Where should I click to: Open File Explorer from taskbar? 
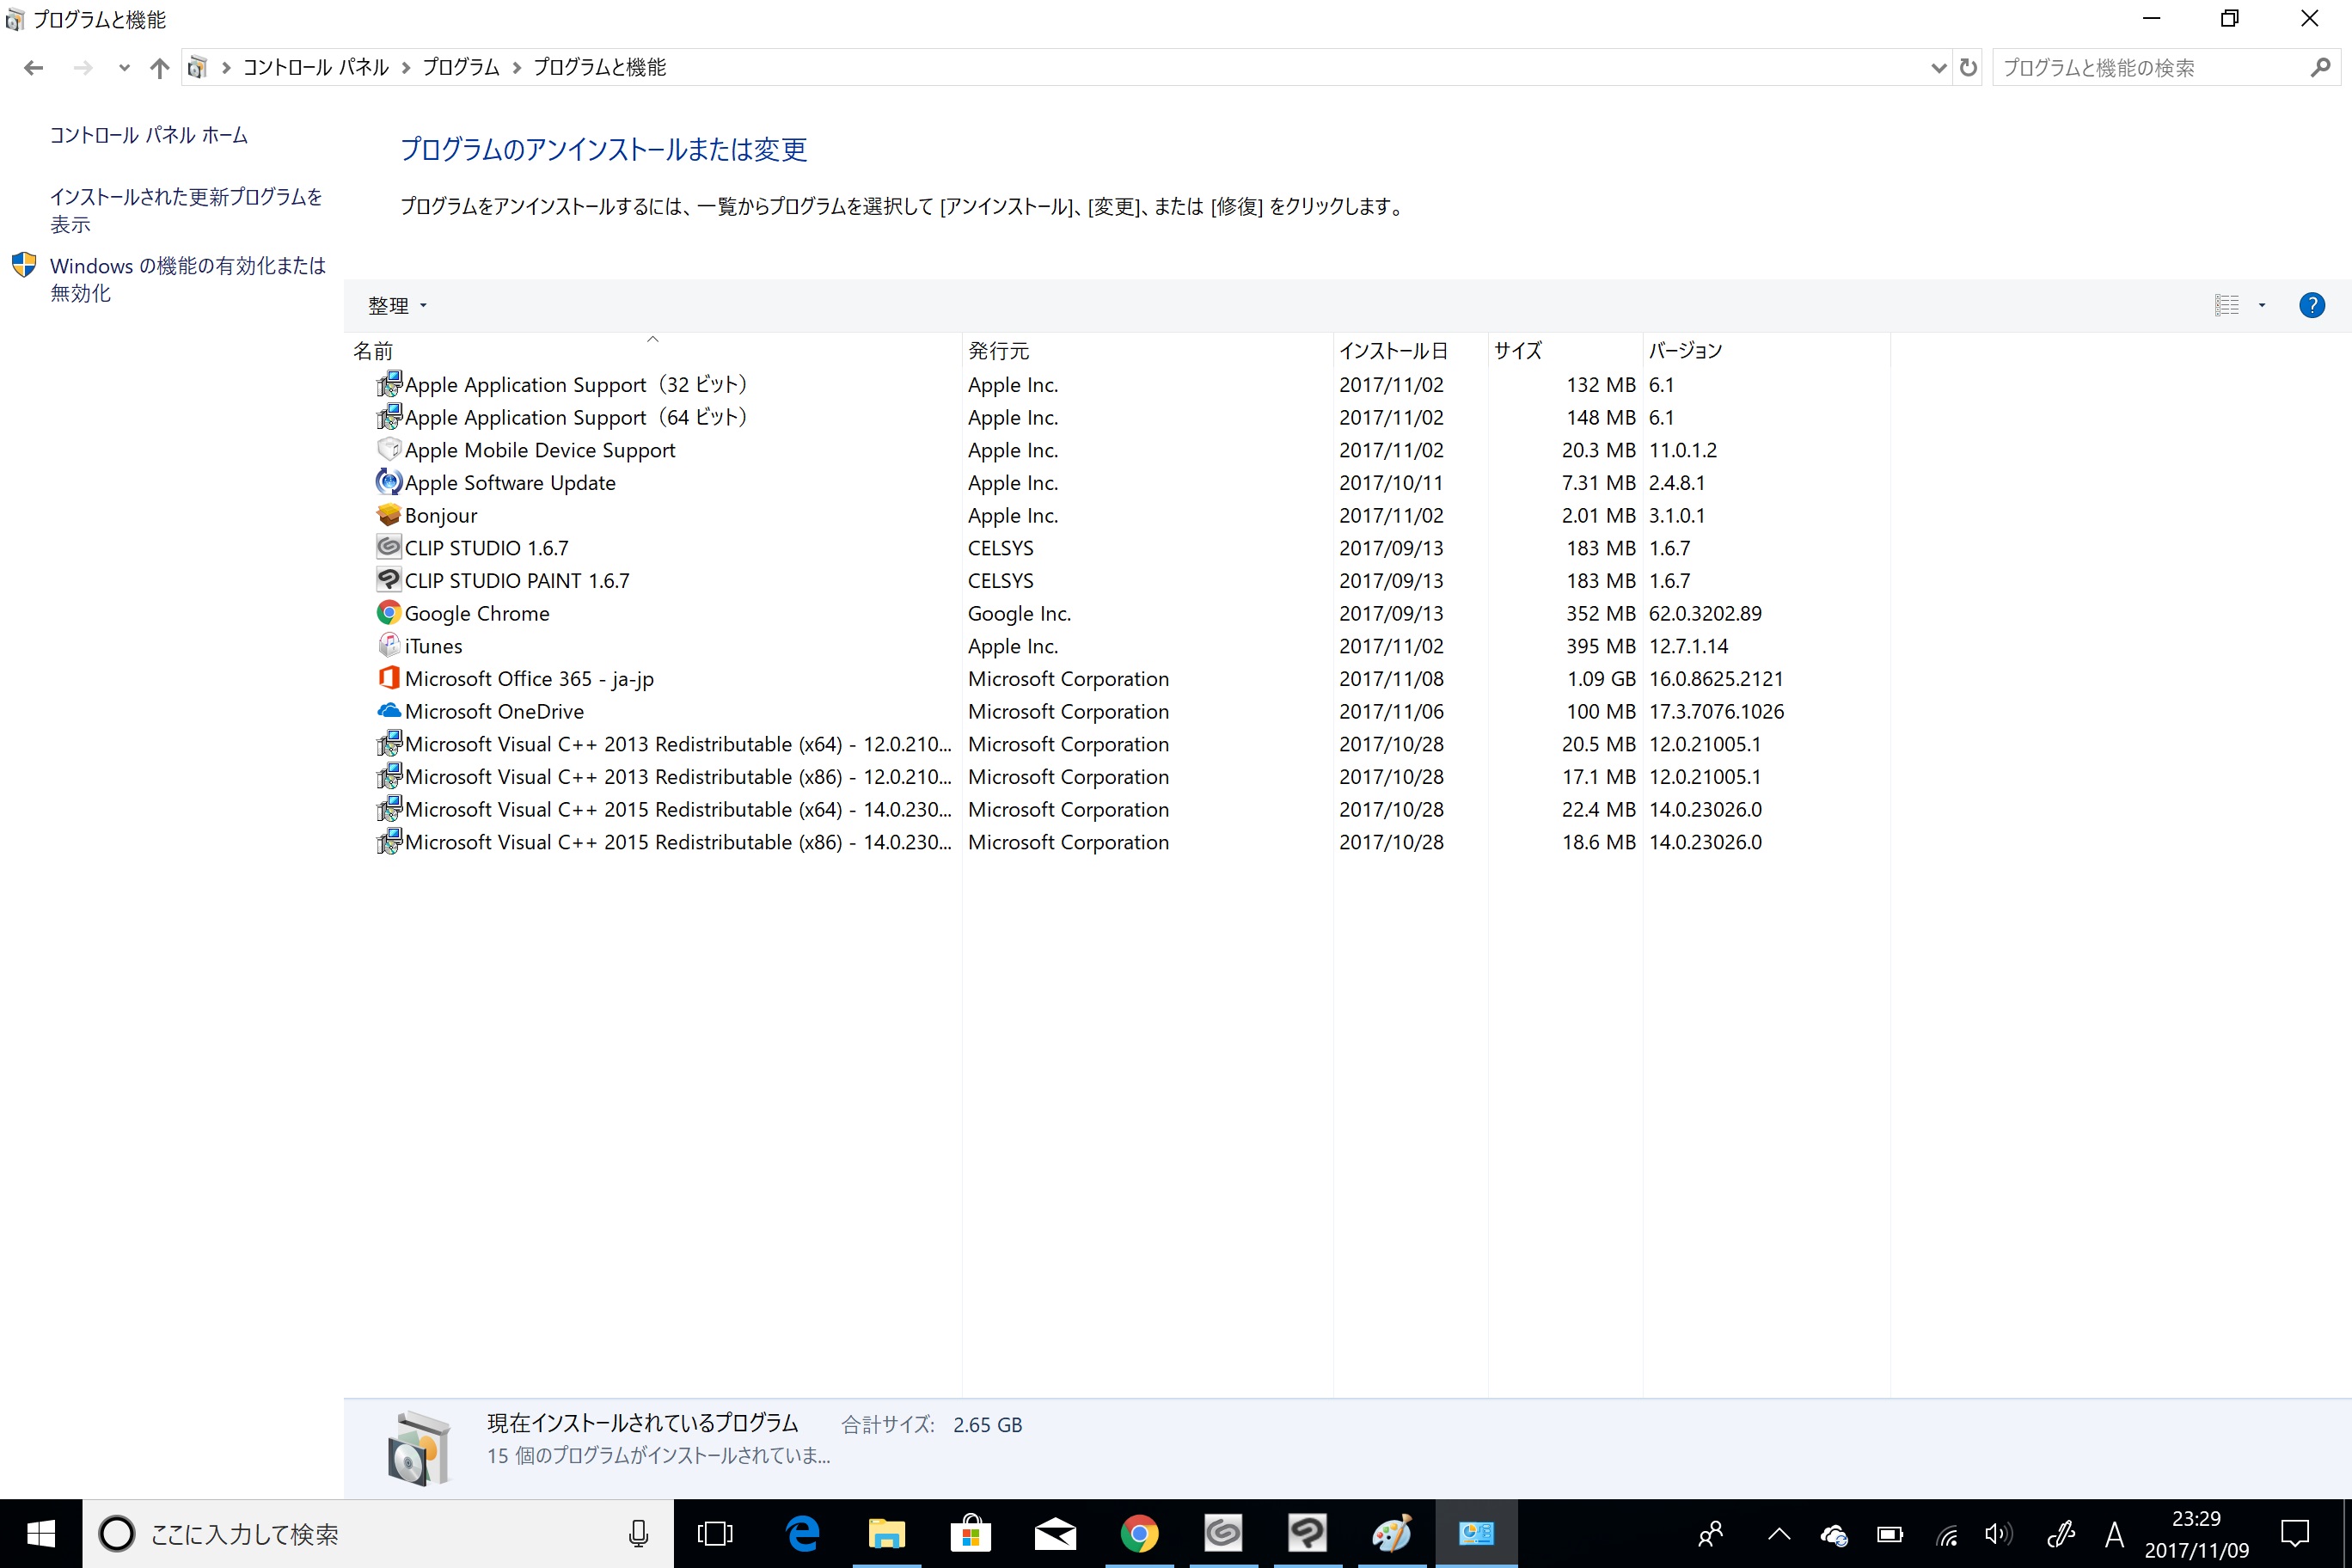point(886,1533)
